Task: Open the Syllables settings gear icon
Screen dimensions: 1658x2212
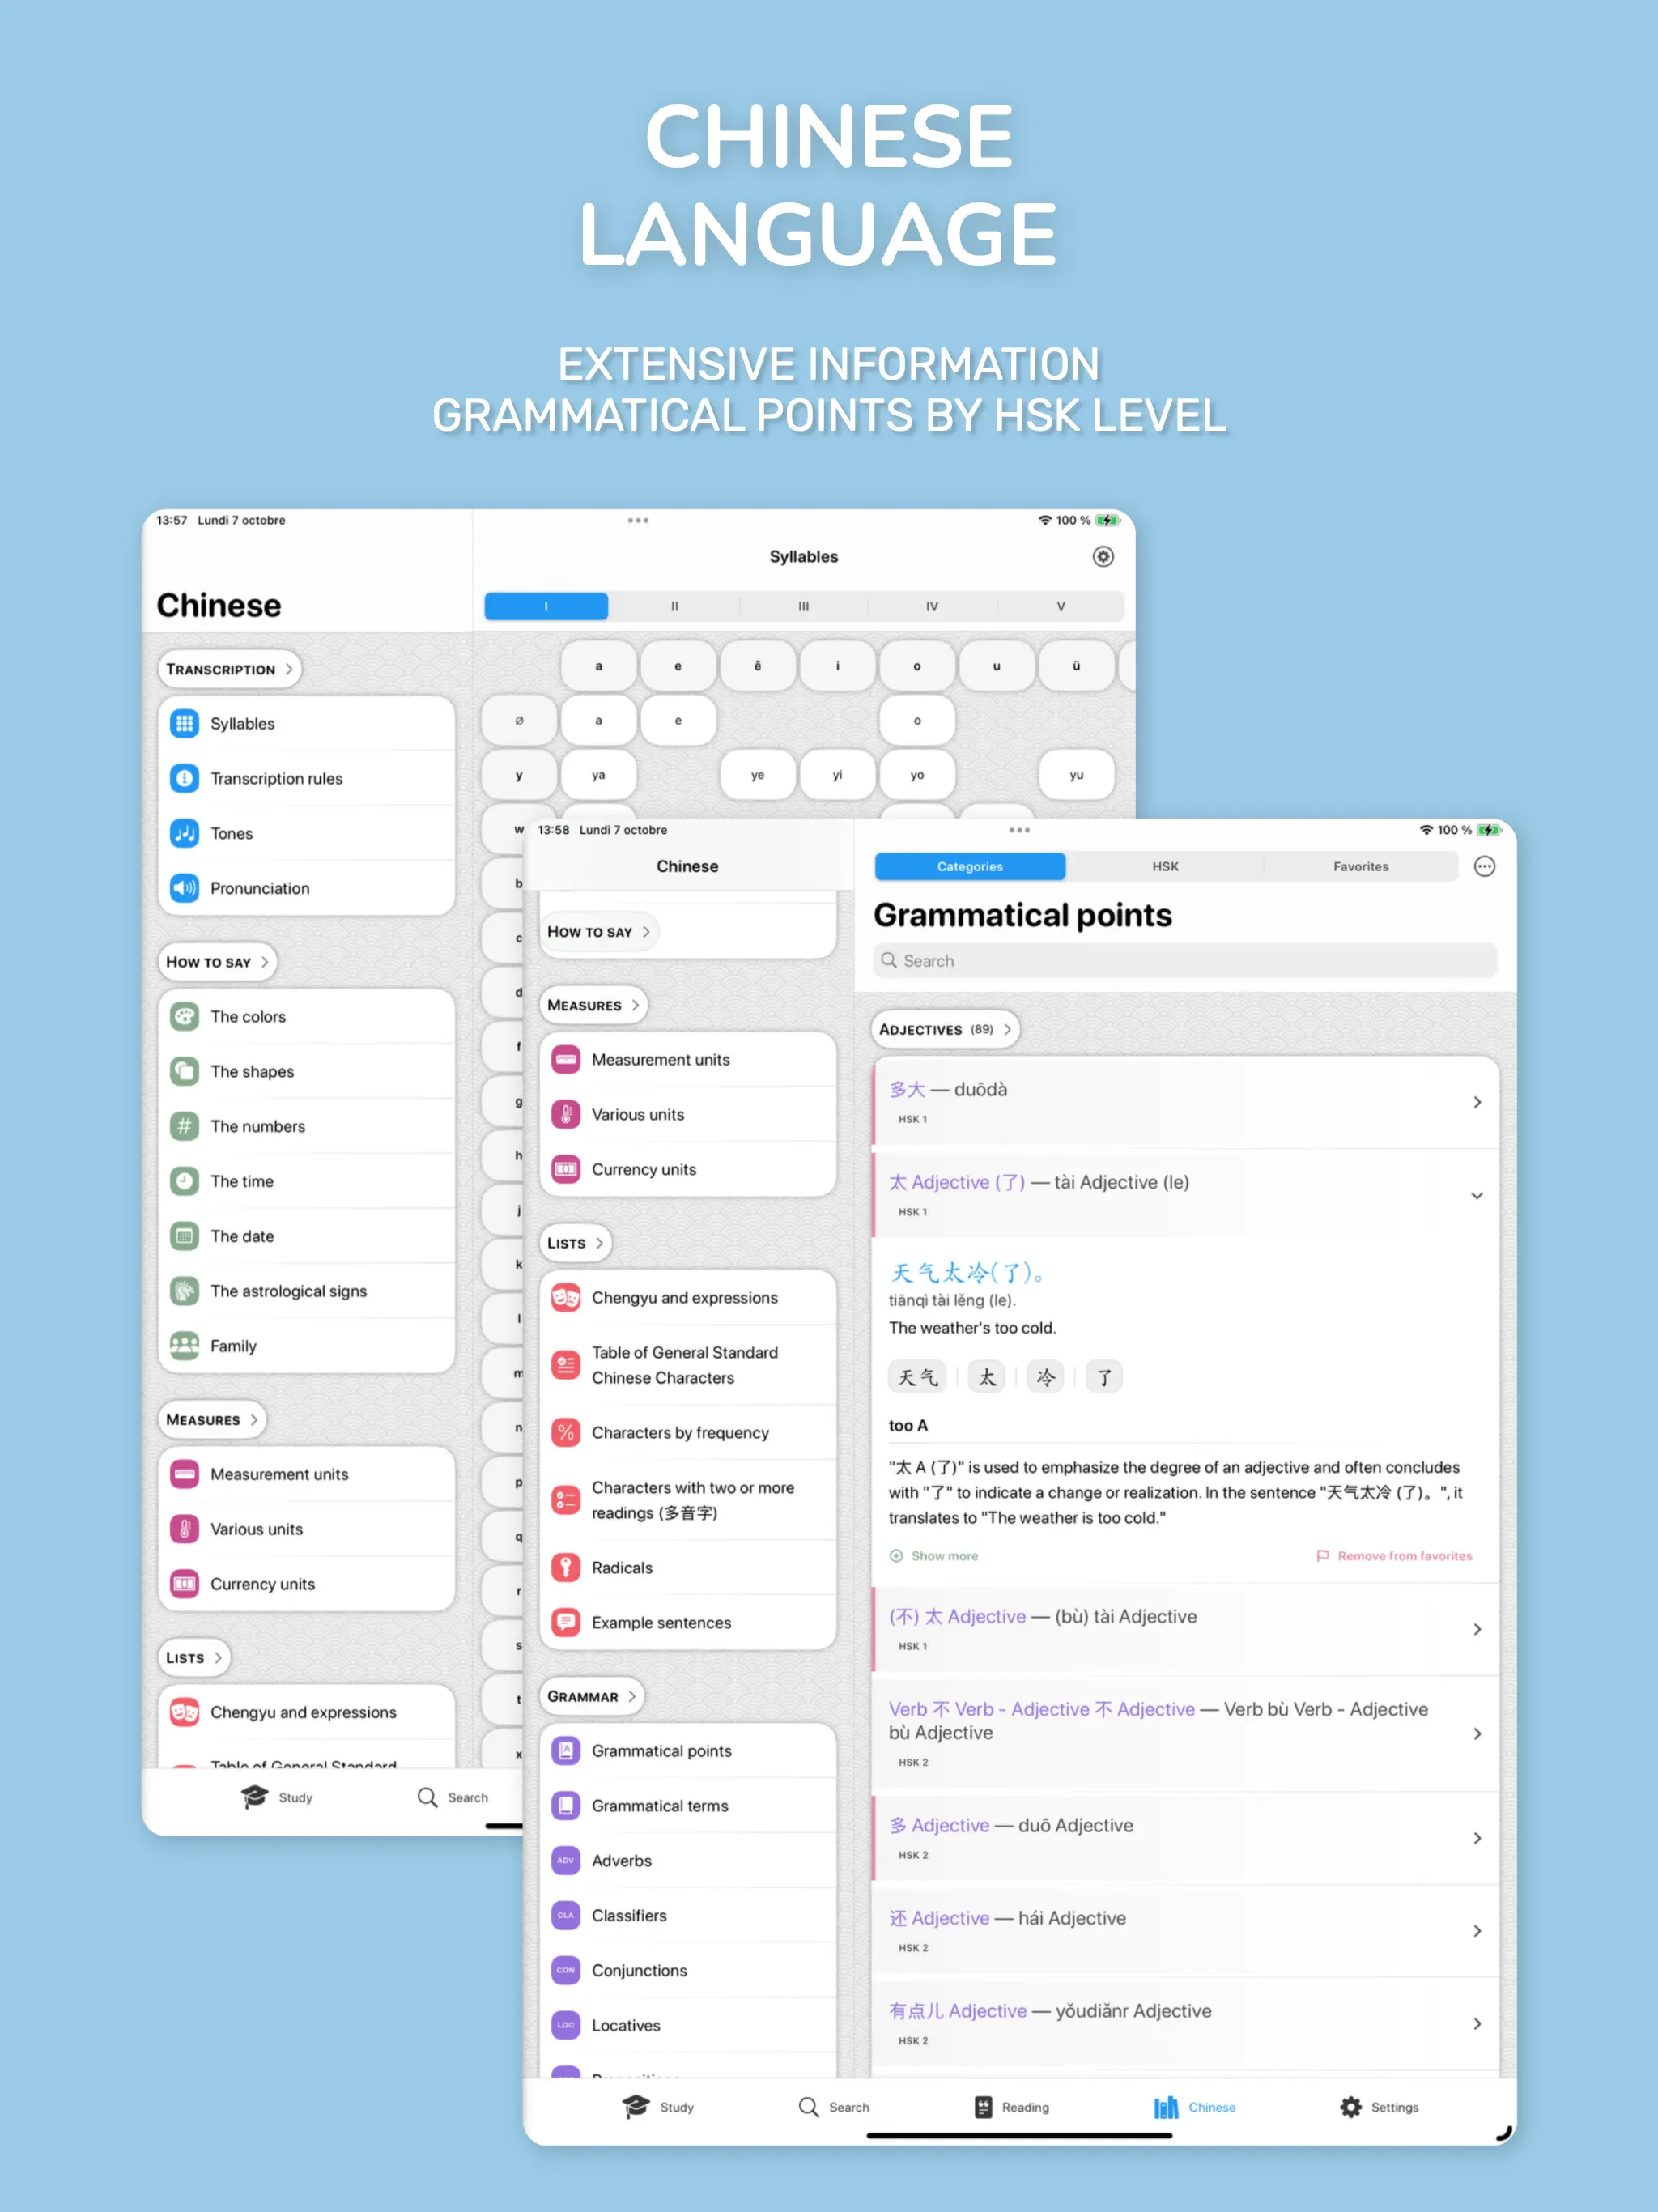Action: point(1102,557)
